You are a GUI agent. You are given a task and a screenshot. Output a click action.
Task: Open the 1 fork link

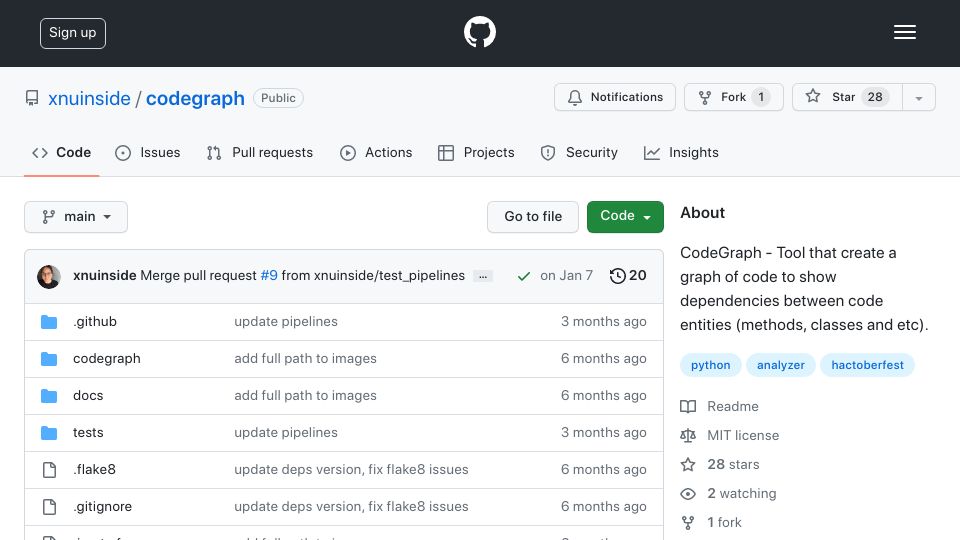click(x=711, y=522)
